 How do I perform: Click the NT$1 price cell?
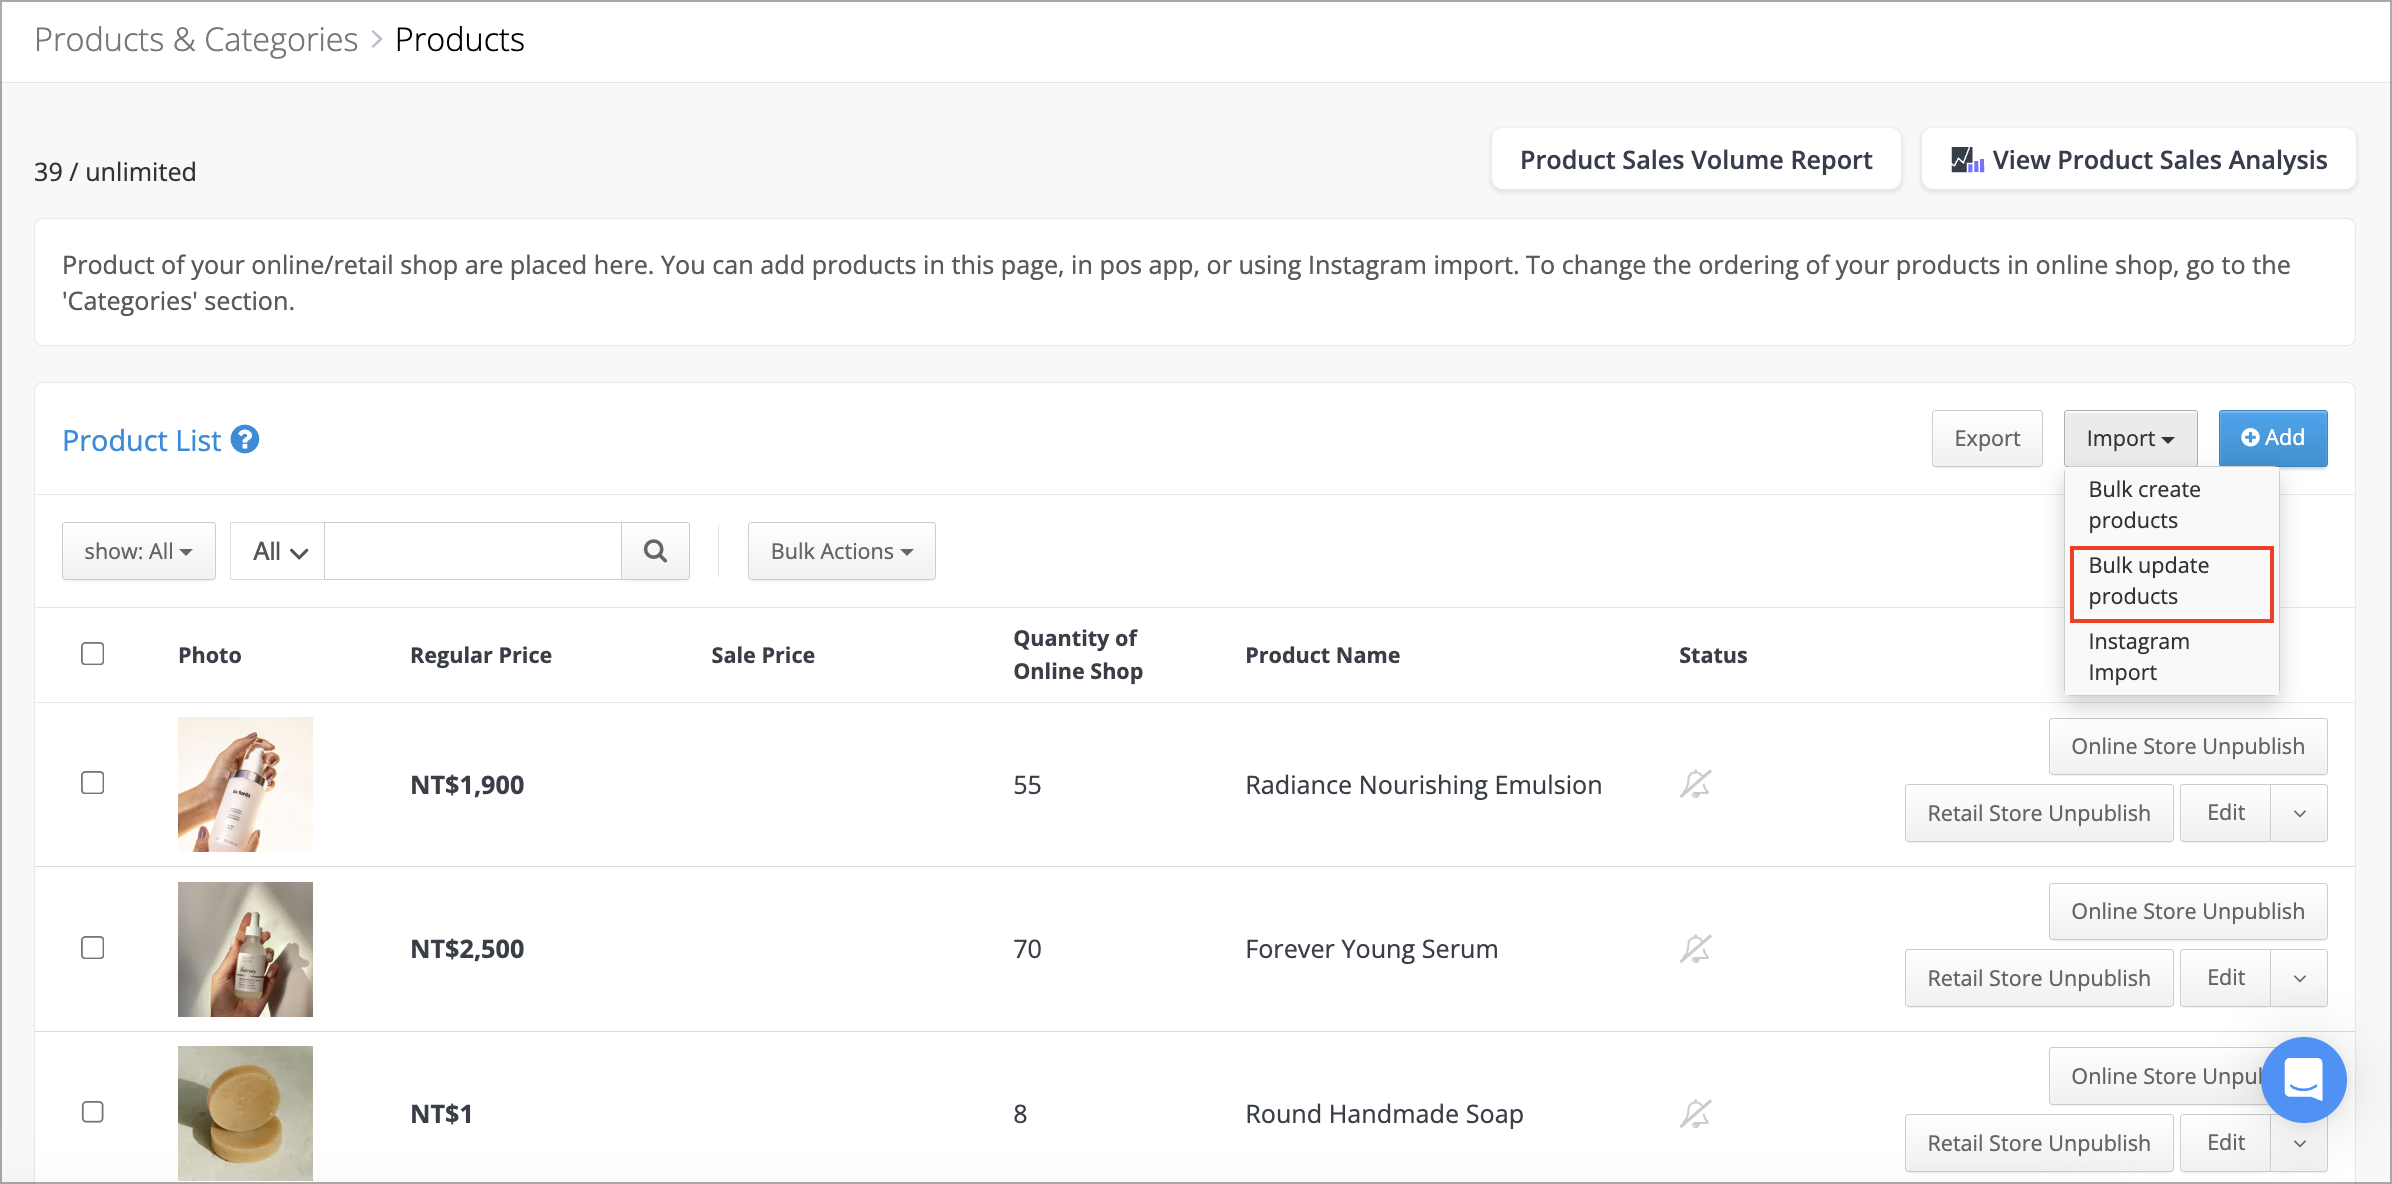[x=441, y=1114]
